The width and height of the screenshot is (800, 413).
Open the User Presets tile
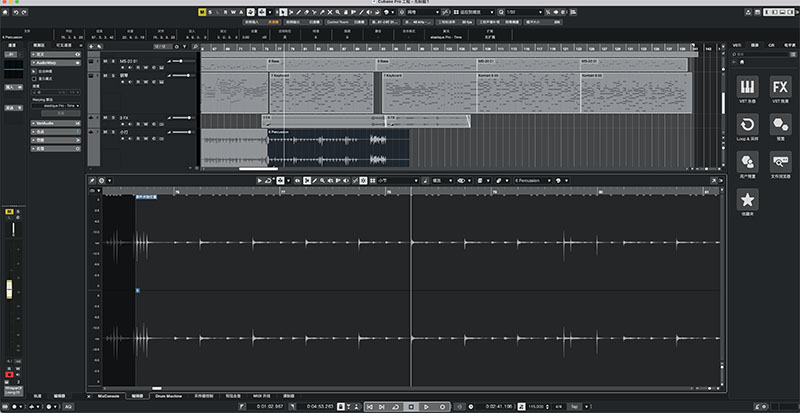[x=747, y=161]
